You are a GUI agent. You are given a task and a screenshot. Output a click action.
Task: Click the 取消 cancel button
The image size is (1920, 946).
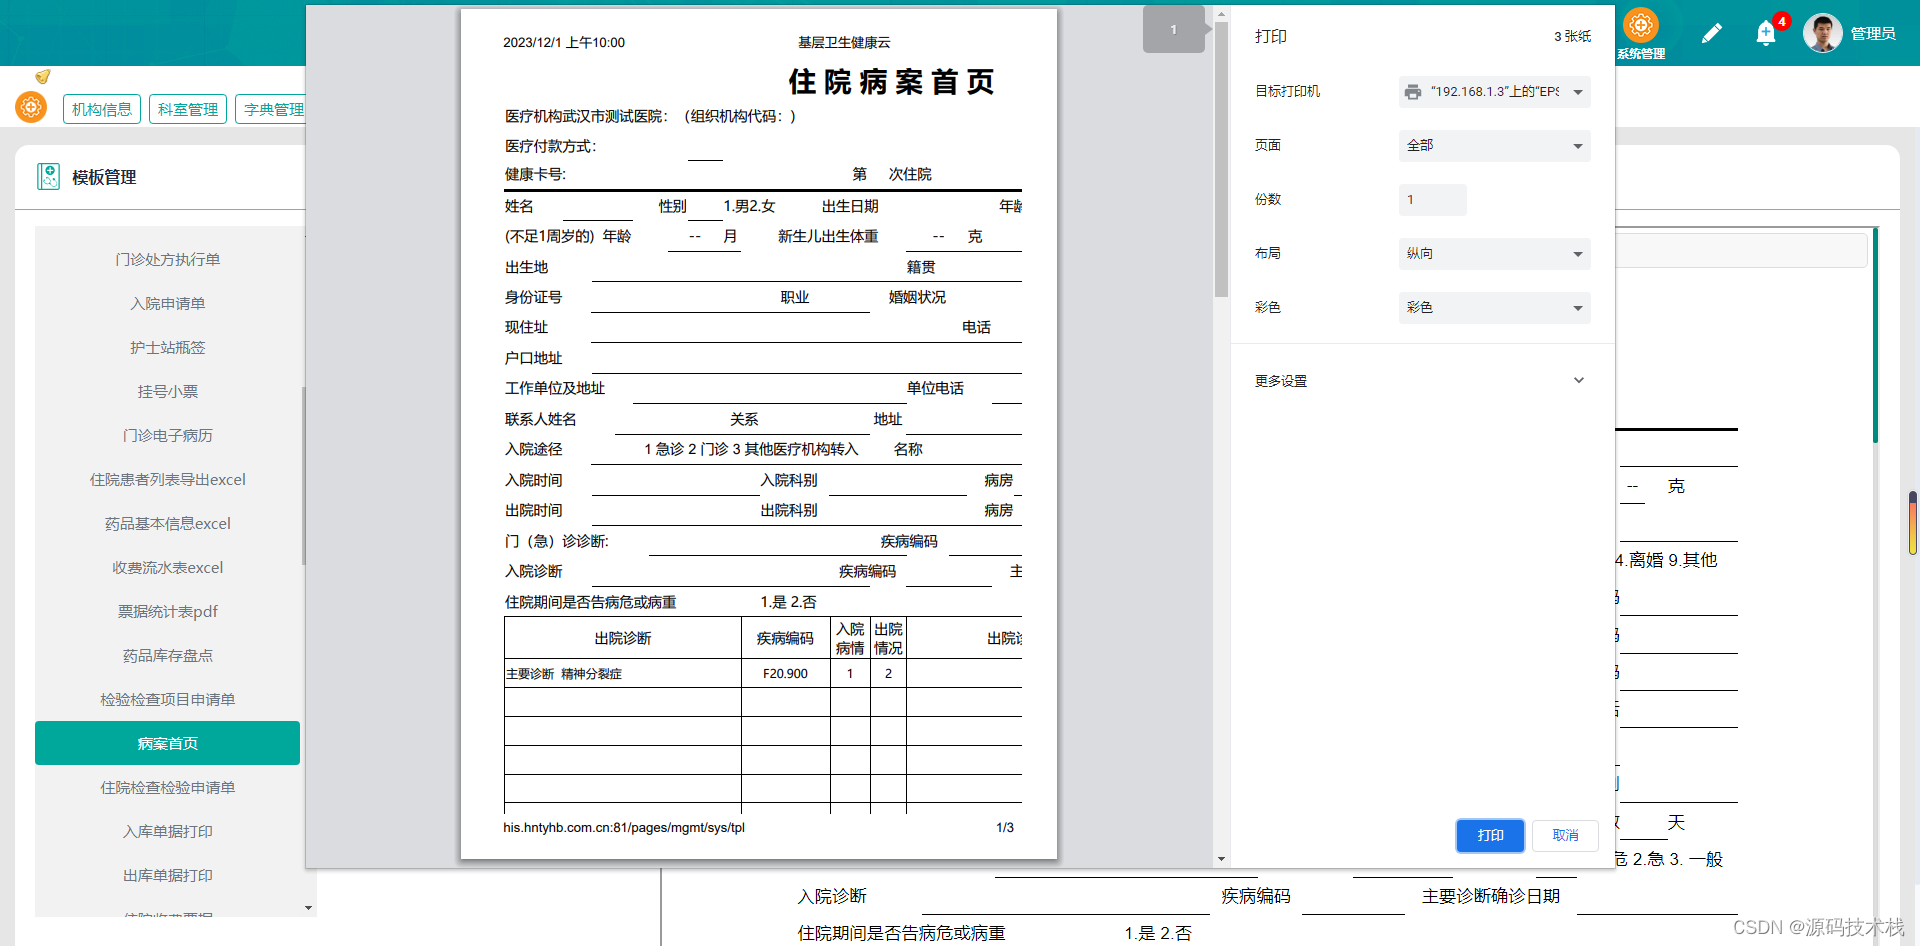tap(1565, 835)
